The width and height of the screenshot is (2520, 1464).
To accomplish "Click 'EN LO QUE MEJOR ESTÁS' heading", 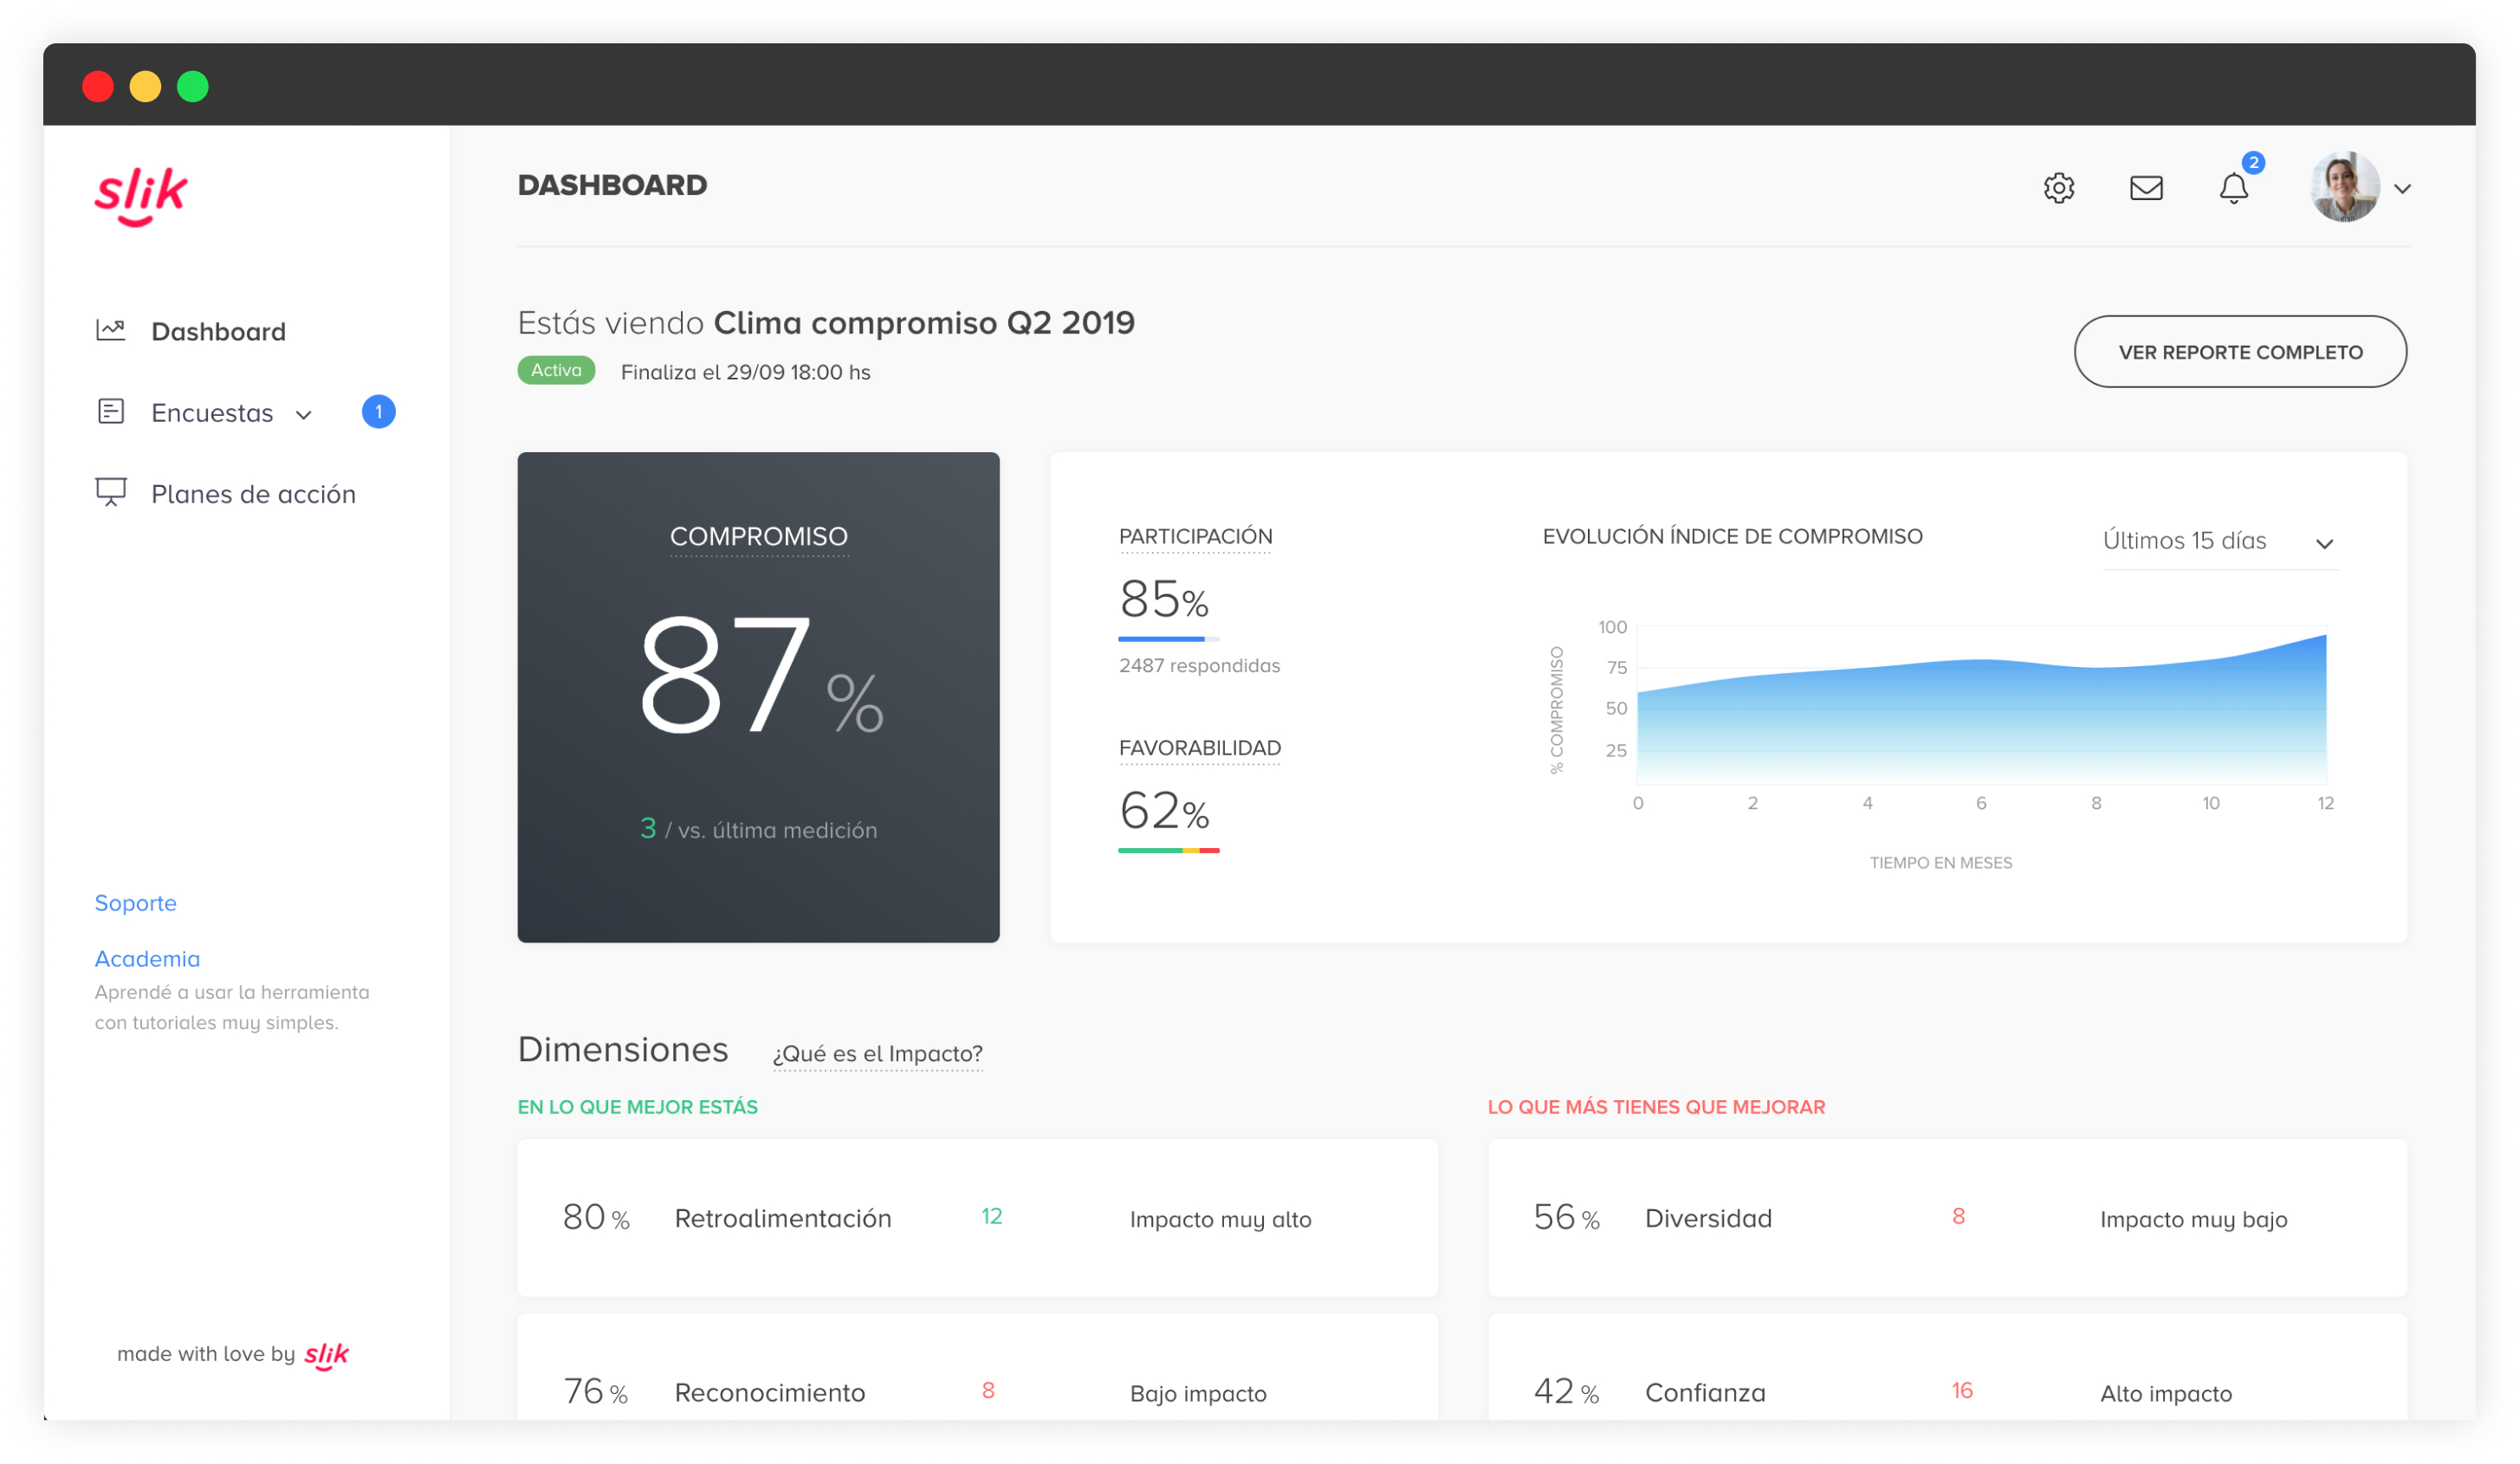I will click(x=637, y=1107).
